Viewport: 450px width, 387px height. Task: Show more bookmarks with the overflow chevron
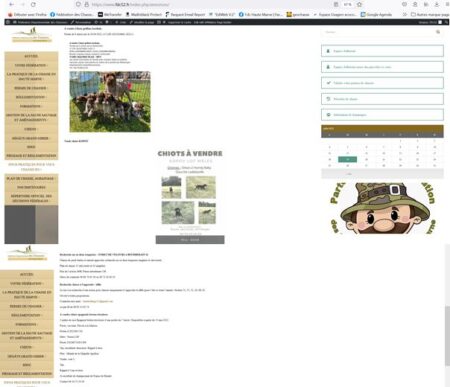pyautogui.click(x=405, y=14)
